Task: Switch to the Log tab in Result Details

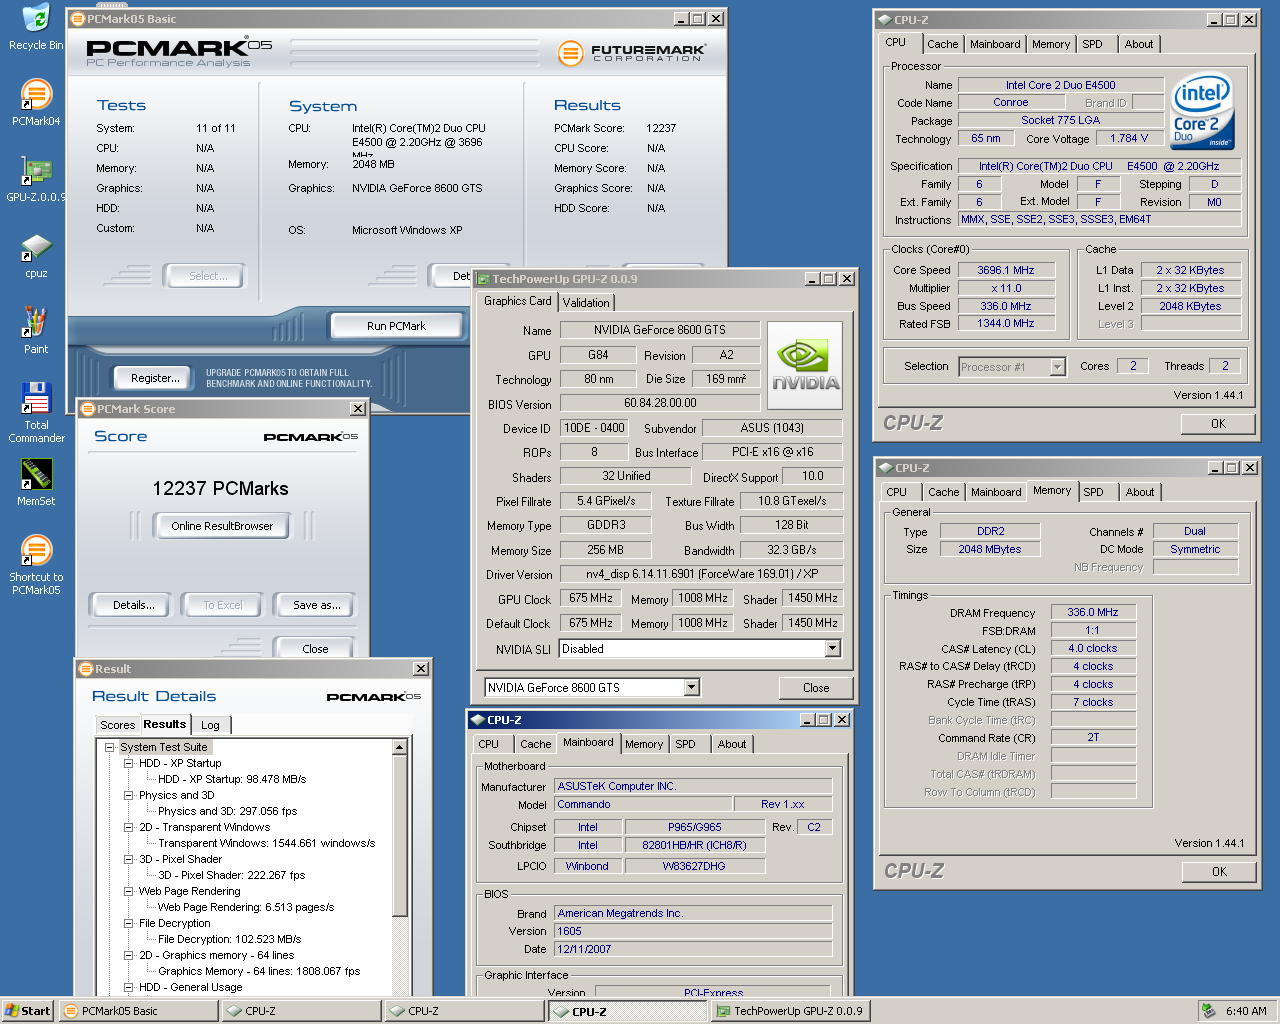Action: coord(210,725)
